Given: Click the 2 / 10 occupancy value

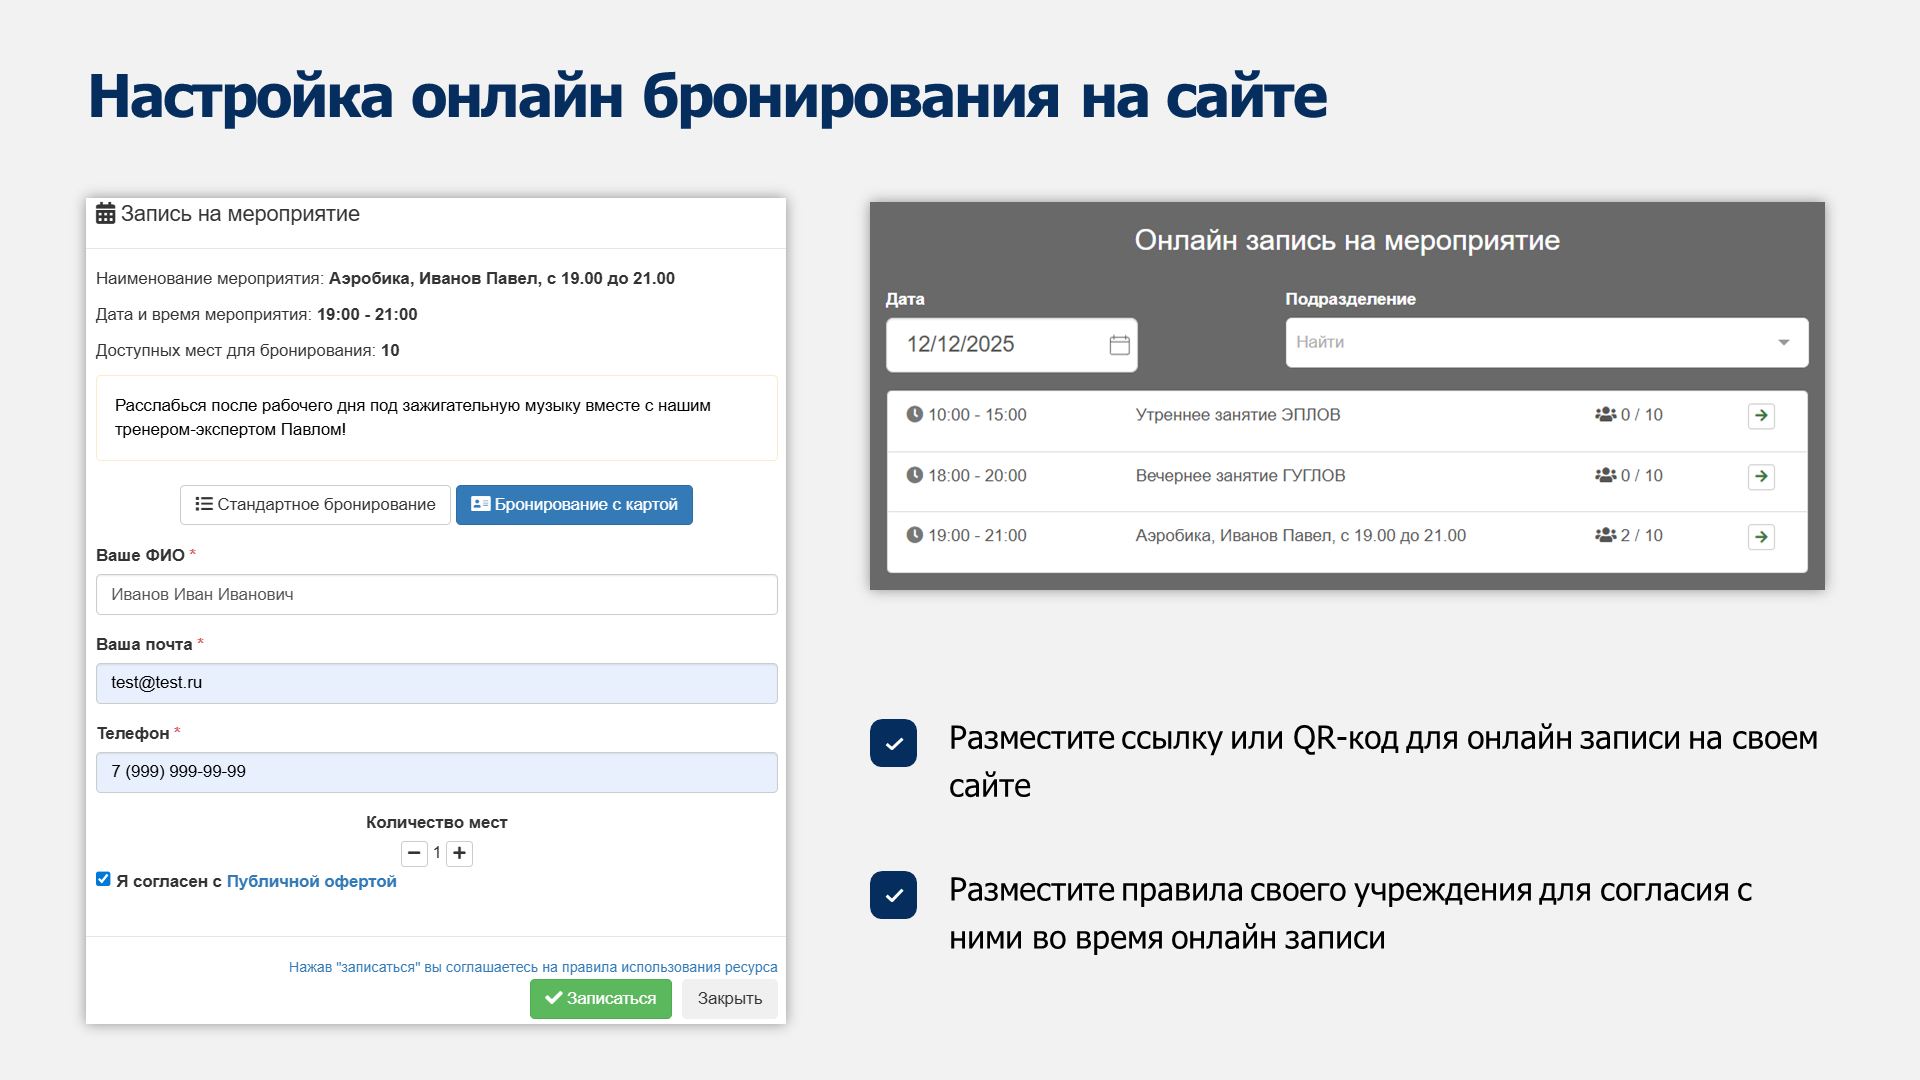Looking at the screenshot, I should (1641, 536).
